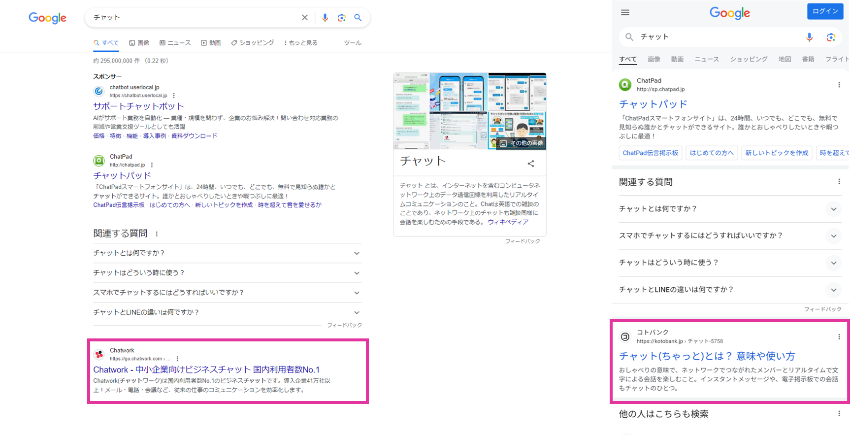This screenshot has width=850, height=435.
Task: Click the Google logo on desktop page
Action: [x=47, y=18]
